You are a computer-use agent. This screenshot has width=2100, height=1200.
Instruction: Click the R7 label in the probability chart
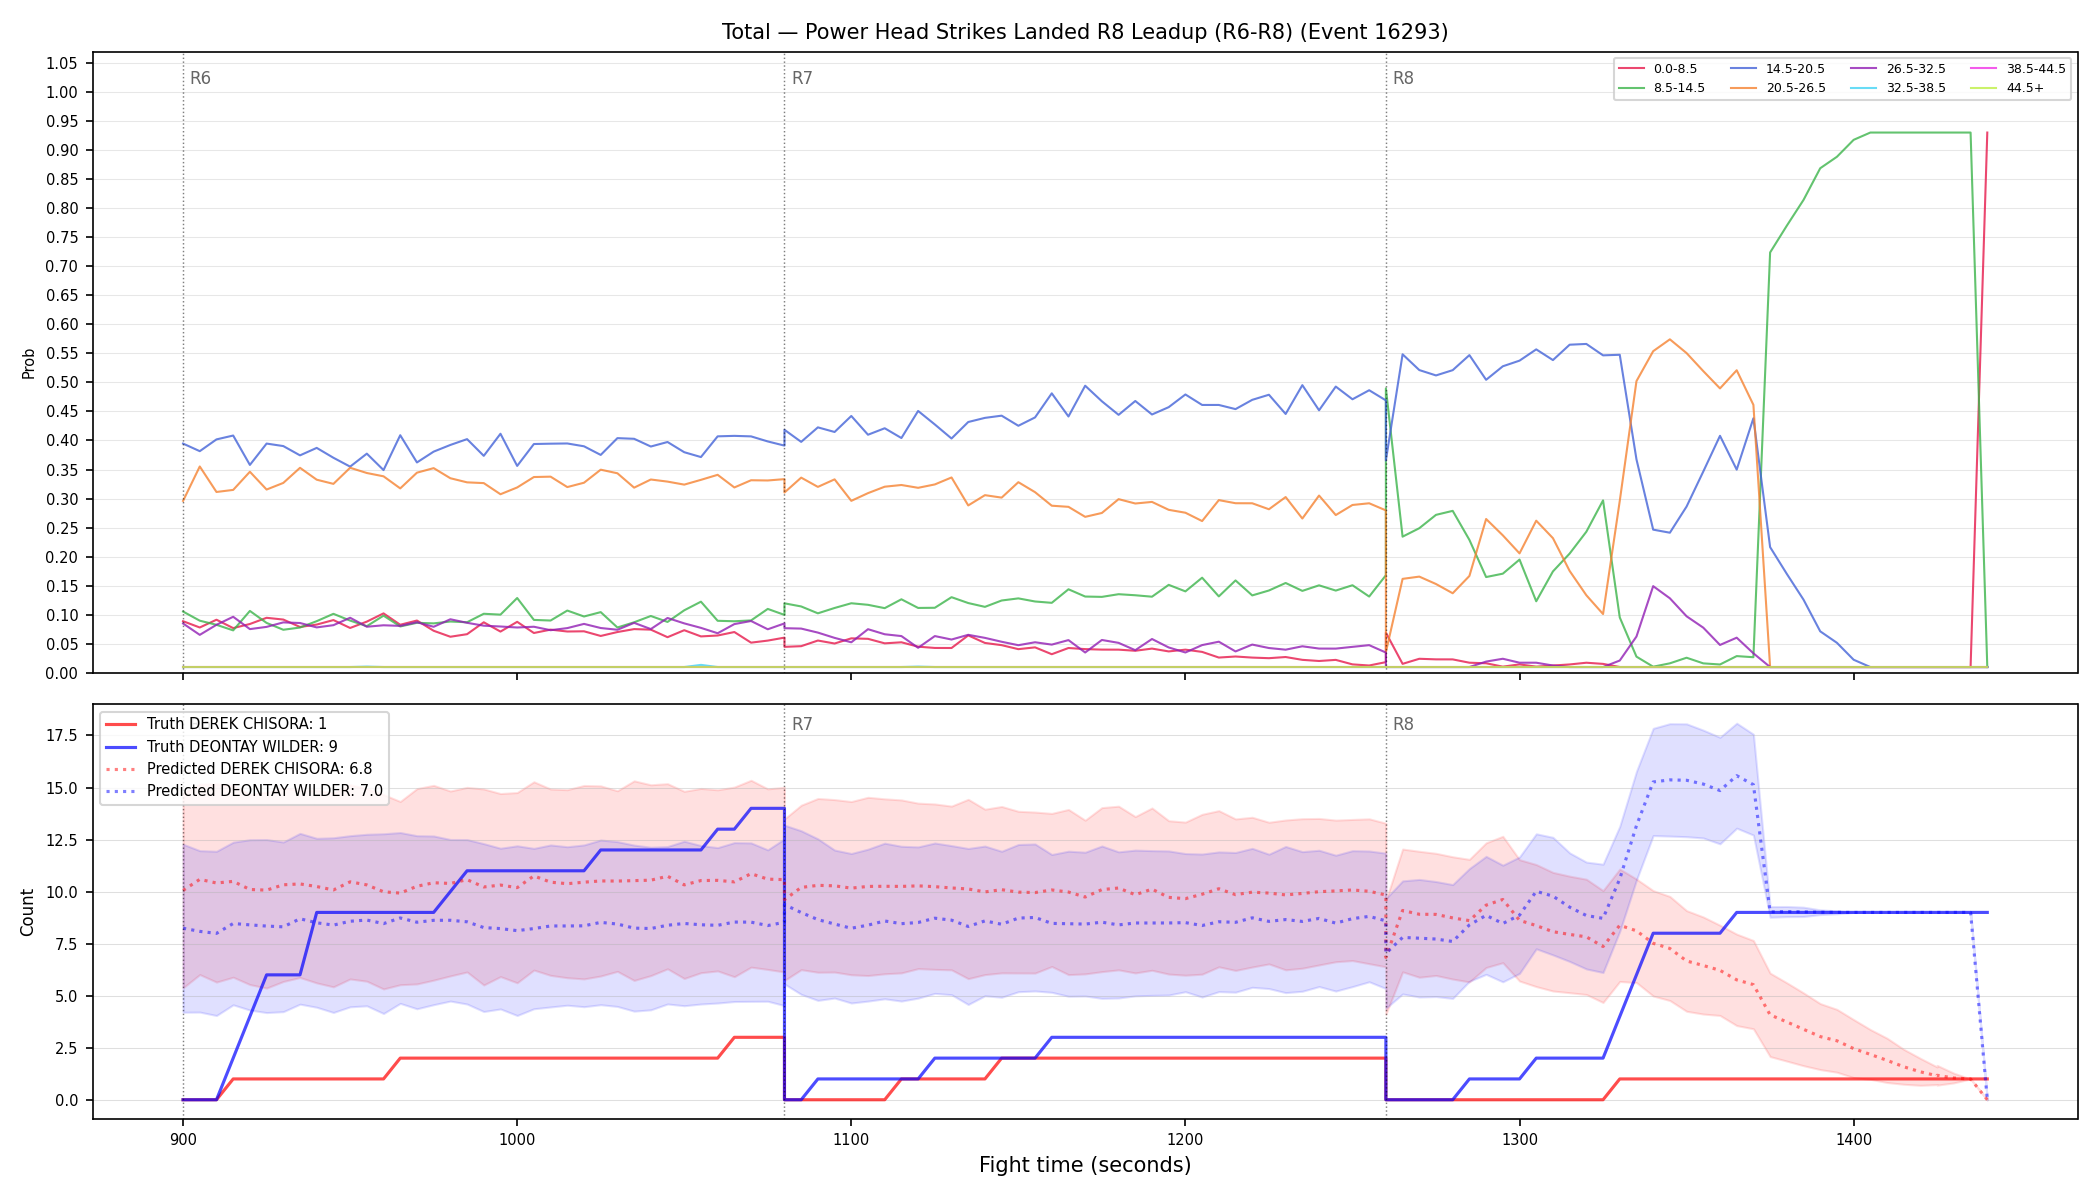(802, 78)
